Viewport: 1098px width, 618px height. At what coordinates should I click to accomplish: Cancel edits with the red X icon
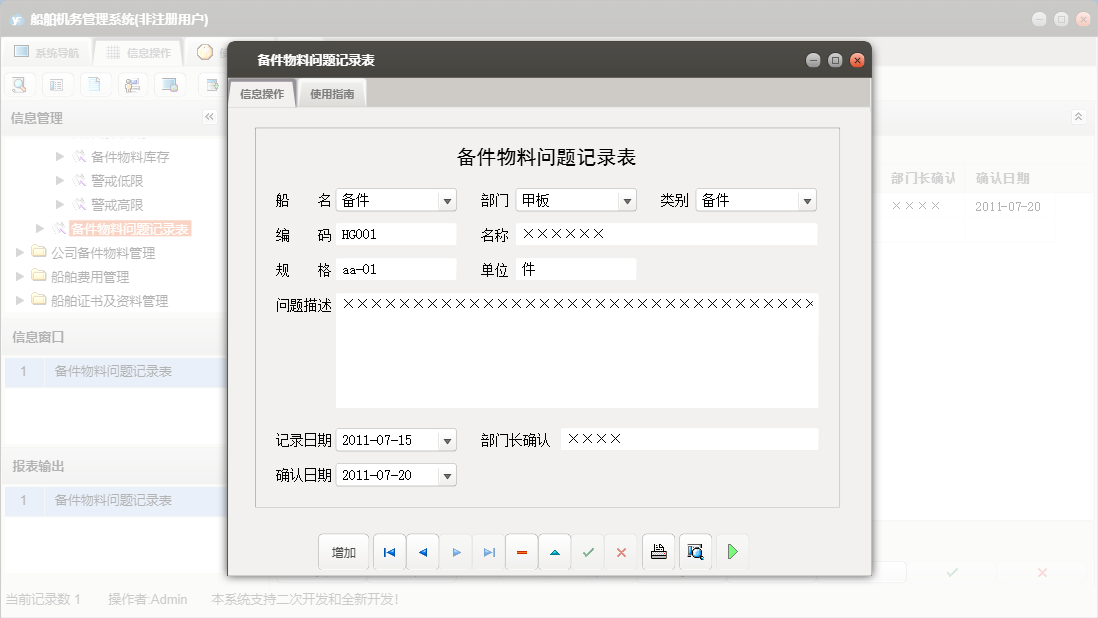click(621, 551)
